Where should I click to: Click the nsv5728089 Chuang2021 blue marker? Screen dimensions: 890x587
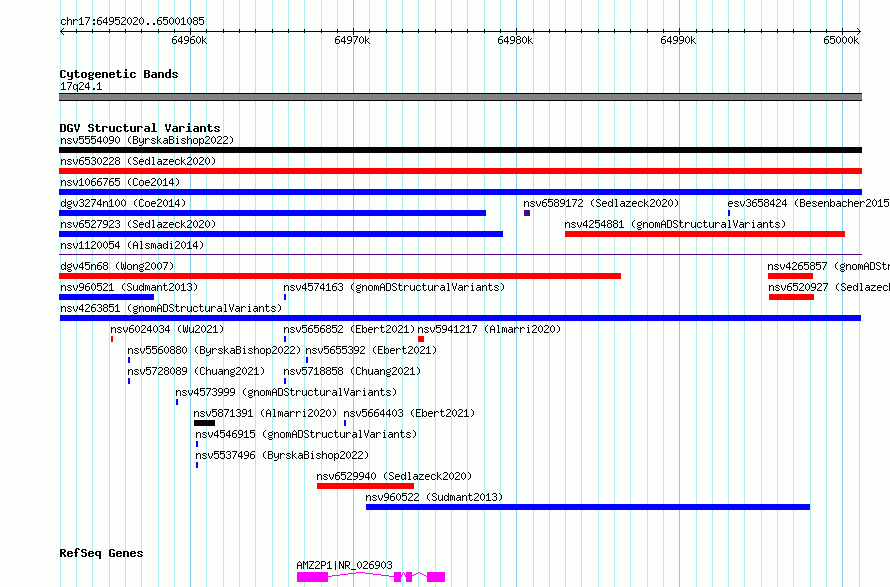pyautogui.click(x=129, y=381)
